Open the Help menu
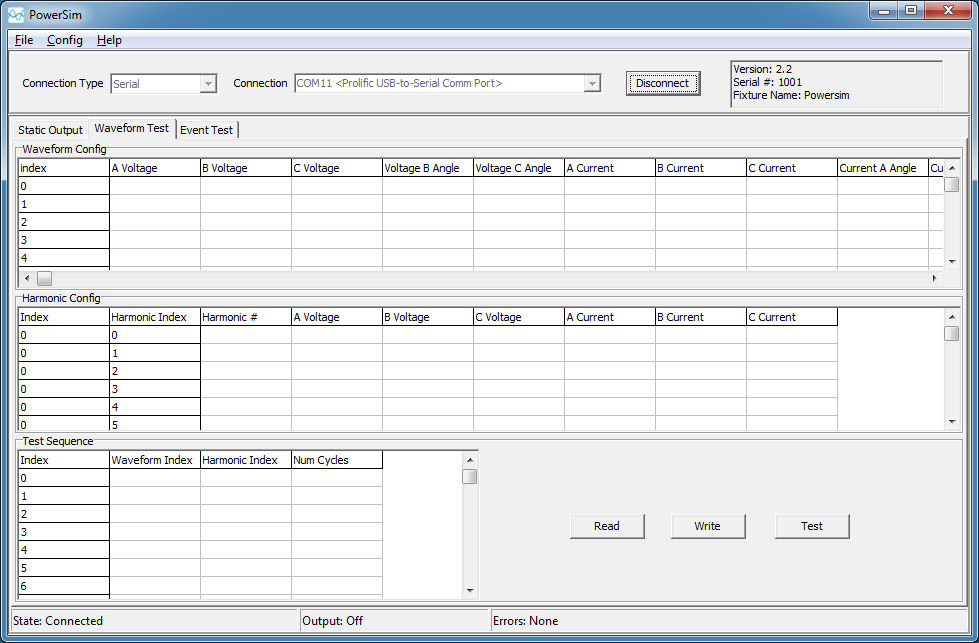Viewport: 979px width, 643px height. (109, 40)
